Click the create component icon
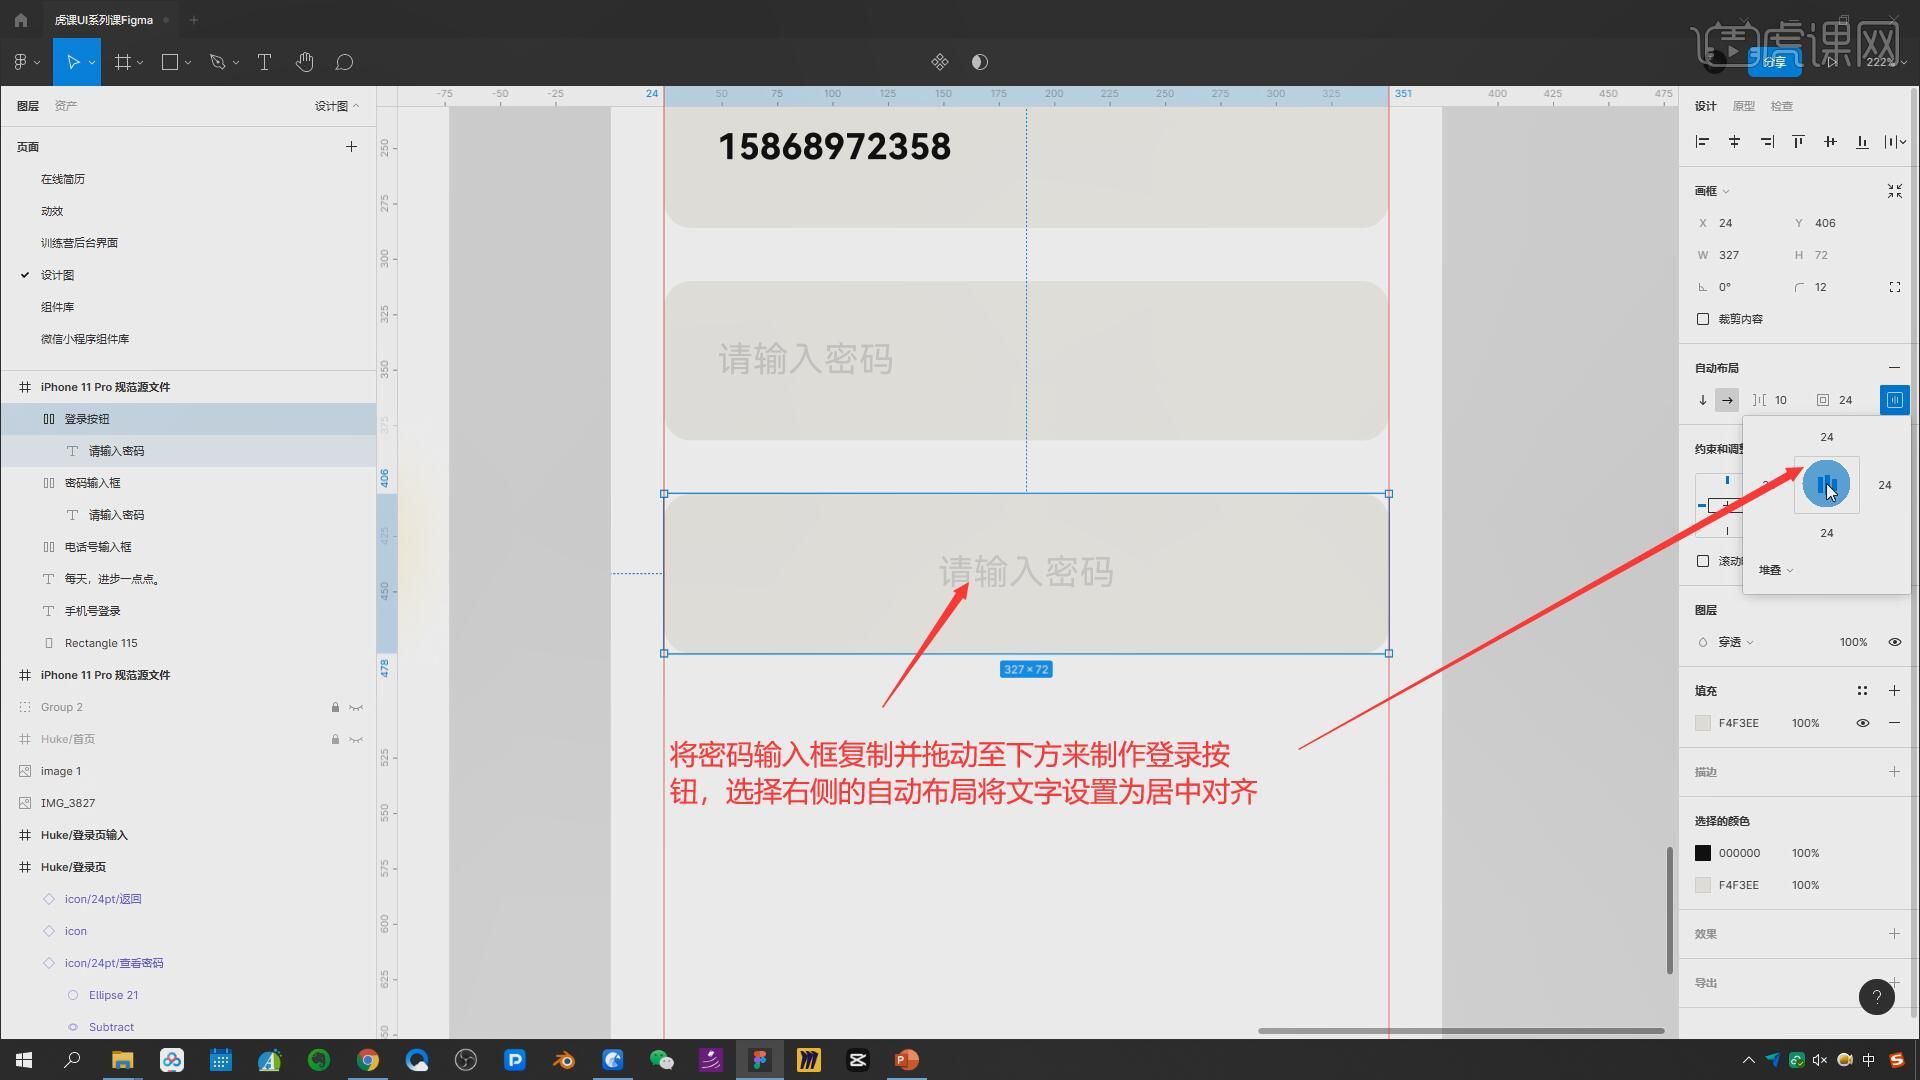 (939, 62)
